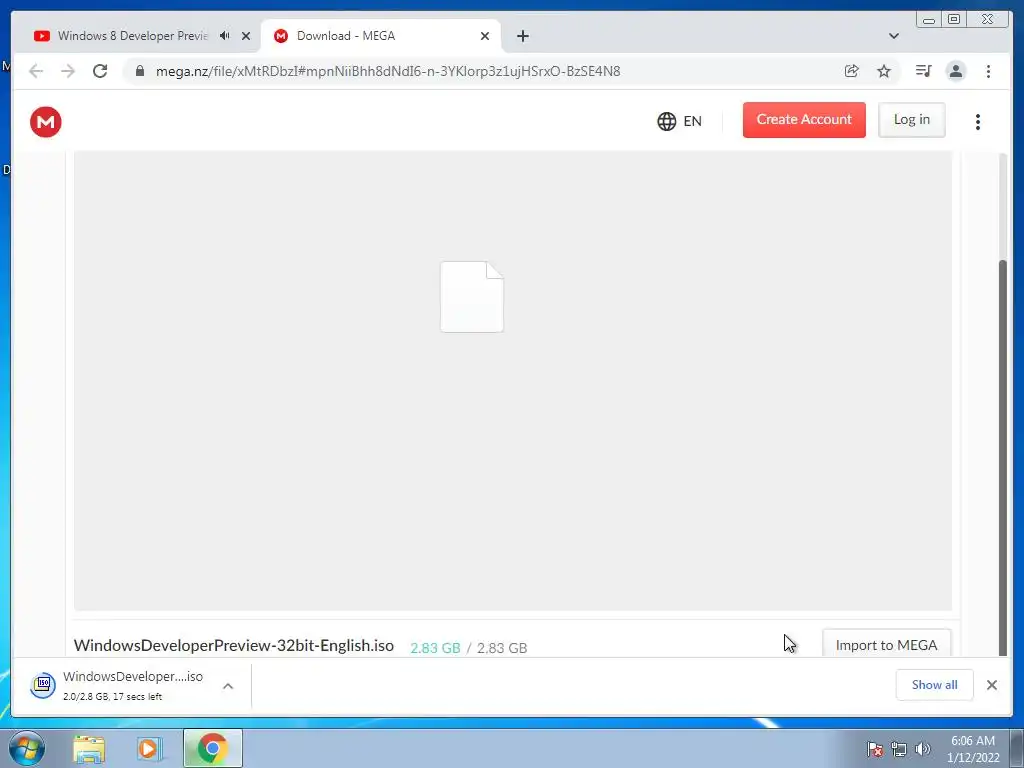The image size is (1024, 768).
Task: Reload the page with refresh icon
Action: tap(100, 71)
